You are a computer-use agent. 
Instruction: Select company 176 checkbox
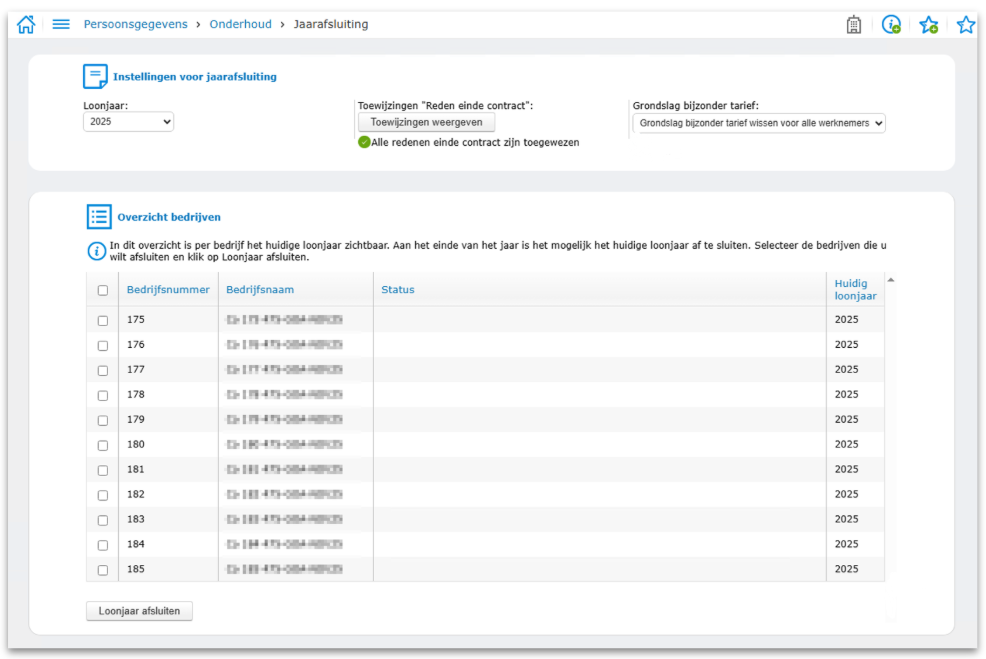pos(102,345)
